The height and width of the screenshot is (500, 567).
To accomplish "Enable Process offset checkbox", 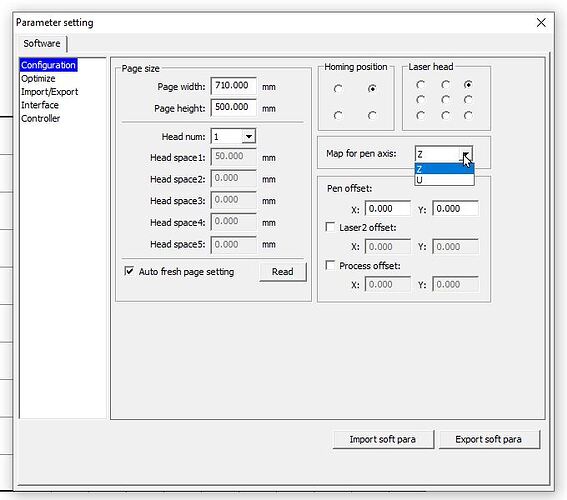I will [x=330, y=265].
